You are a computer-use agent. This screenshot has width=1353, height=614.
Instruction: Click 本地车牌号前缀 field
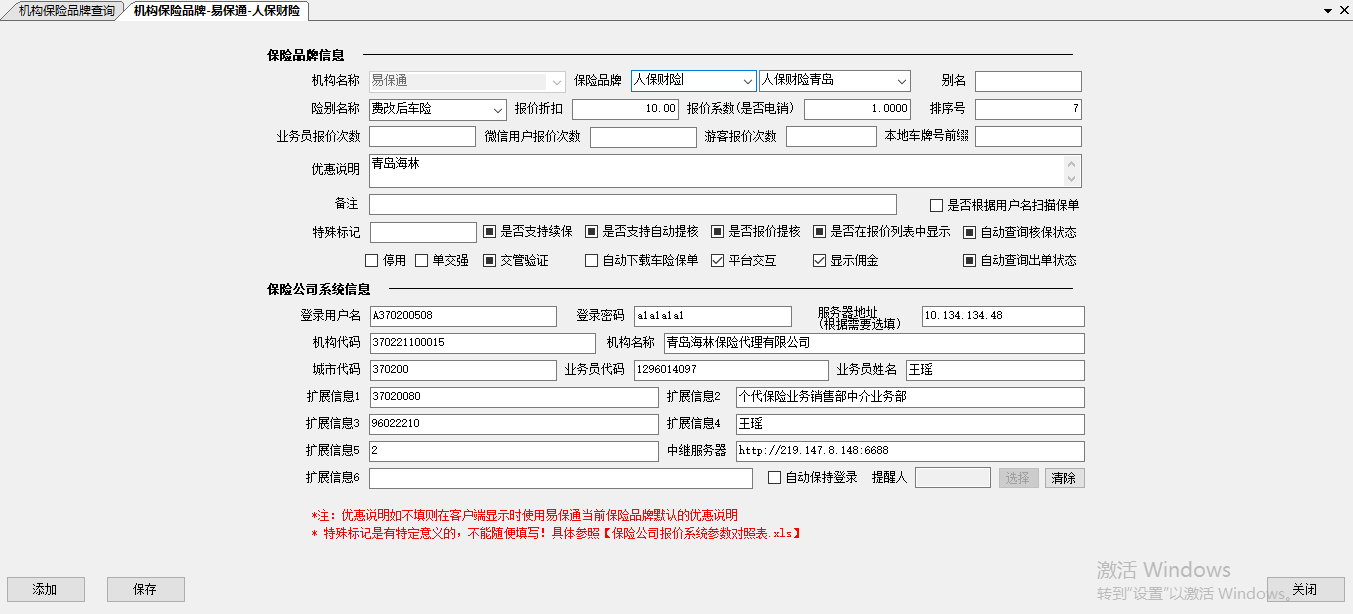(x=1028, y=137)
